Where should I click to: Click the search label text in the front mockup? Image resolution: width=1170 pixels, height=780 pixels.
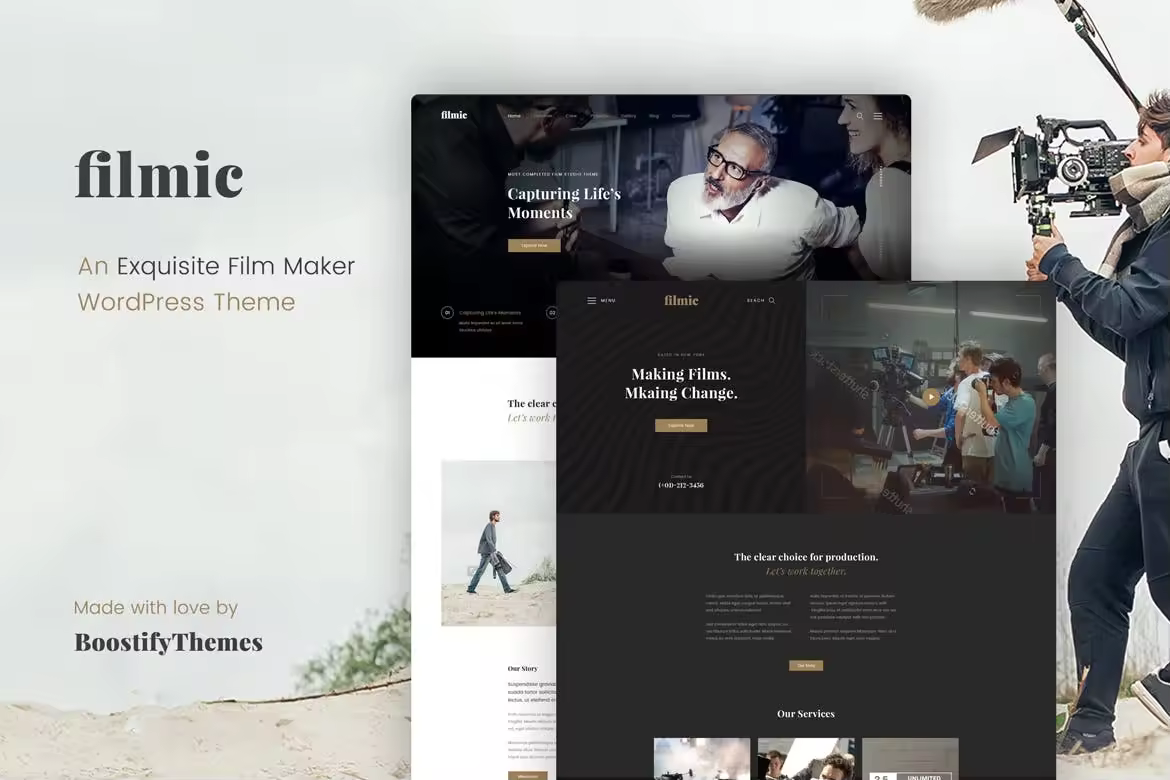pos(756,301)
